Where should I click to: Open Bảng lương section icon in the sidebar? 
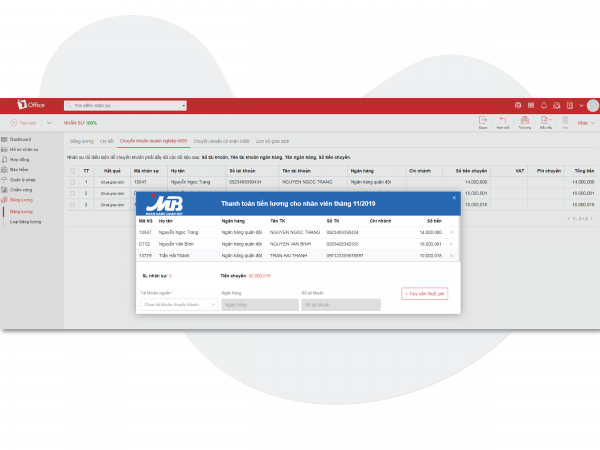[5, 200]
